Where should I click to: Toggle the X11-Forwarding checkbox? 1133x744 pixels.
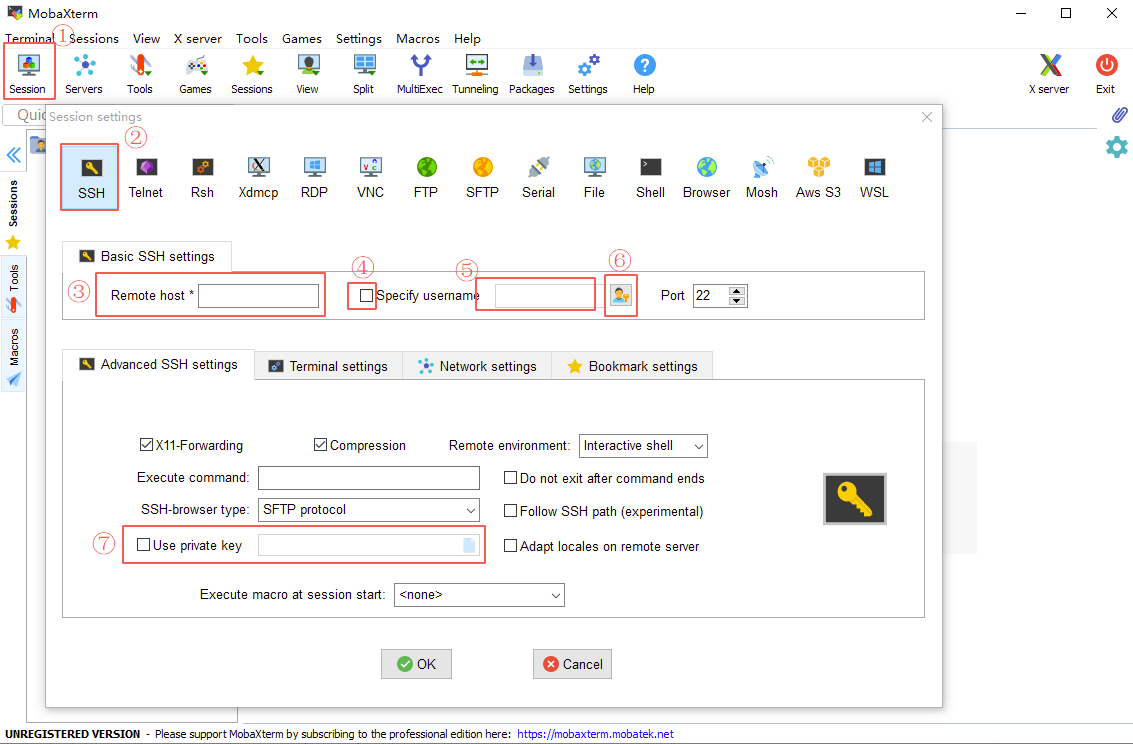click(146, 445)
